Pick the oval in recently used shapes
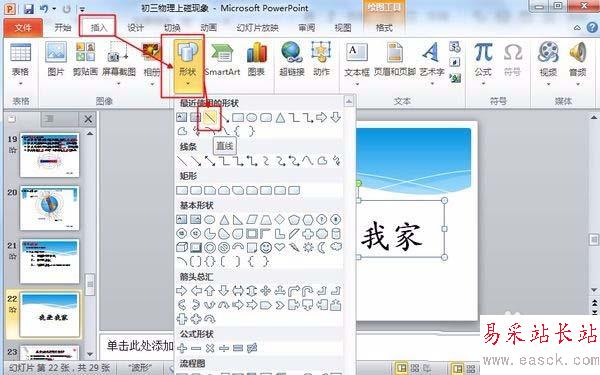The image size is (600, 375). click(251, 117)
